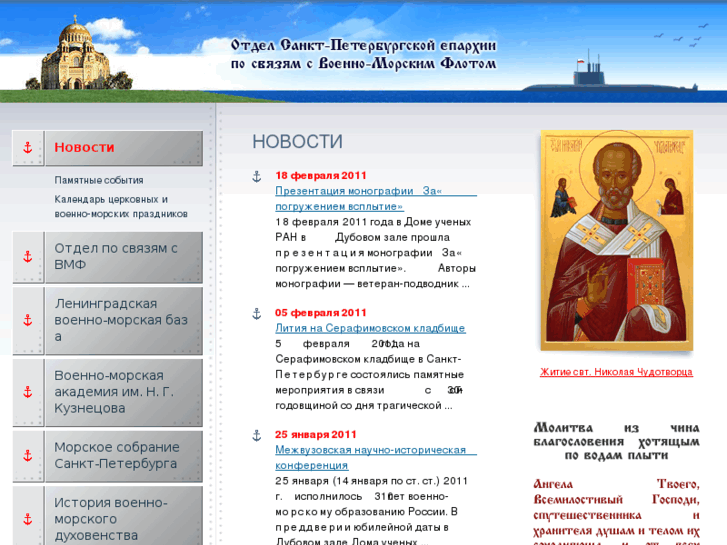Viewport: 727px width, 545px height.
Task: Click the date 18 февраля 2011
Action: tap(320, 176)
